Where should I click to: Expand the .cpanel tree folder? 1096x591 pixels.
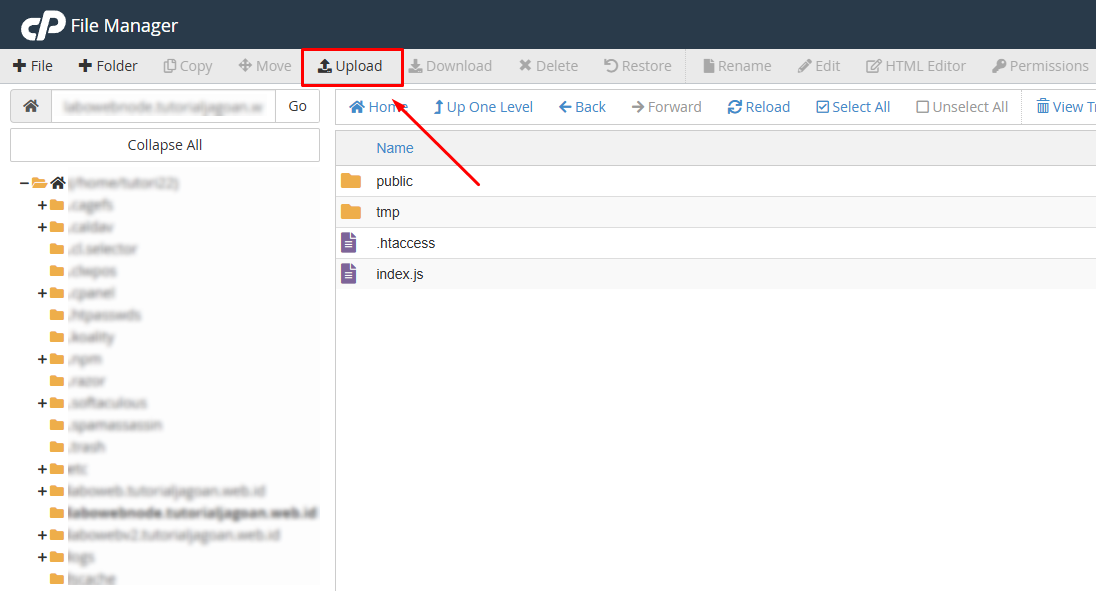point(42,293)
